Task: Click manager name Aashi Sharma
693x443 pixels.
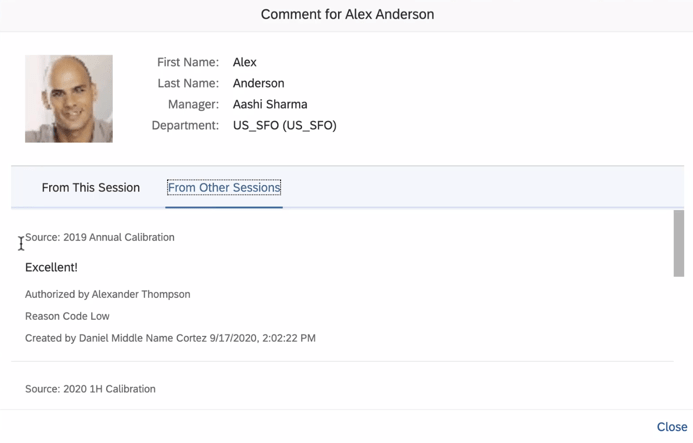Action: click(270, 104)
